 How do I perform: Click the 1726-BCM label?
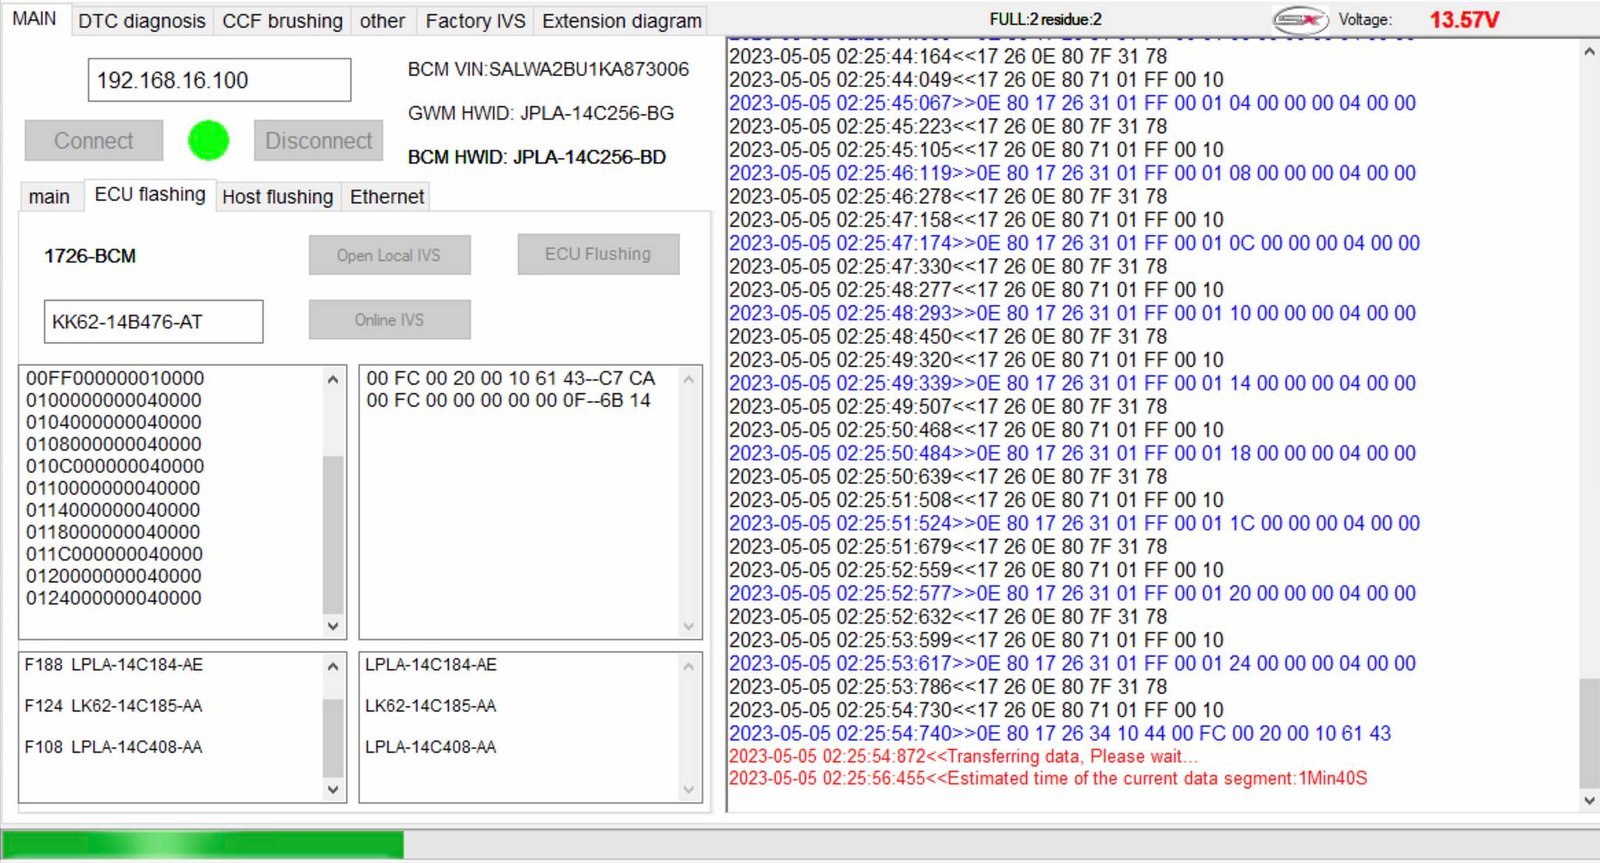90,256
